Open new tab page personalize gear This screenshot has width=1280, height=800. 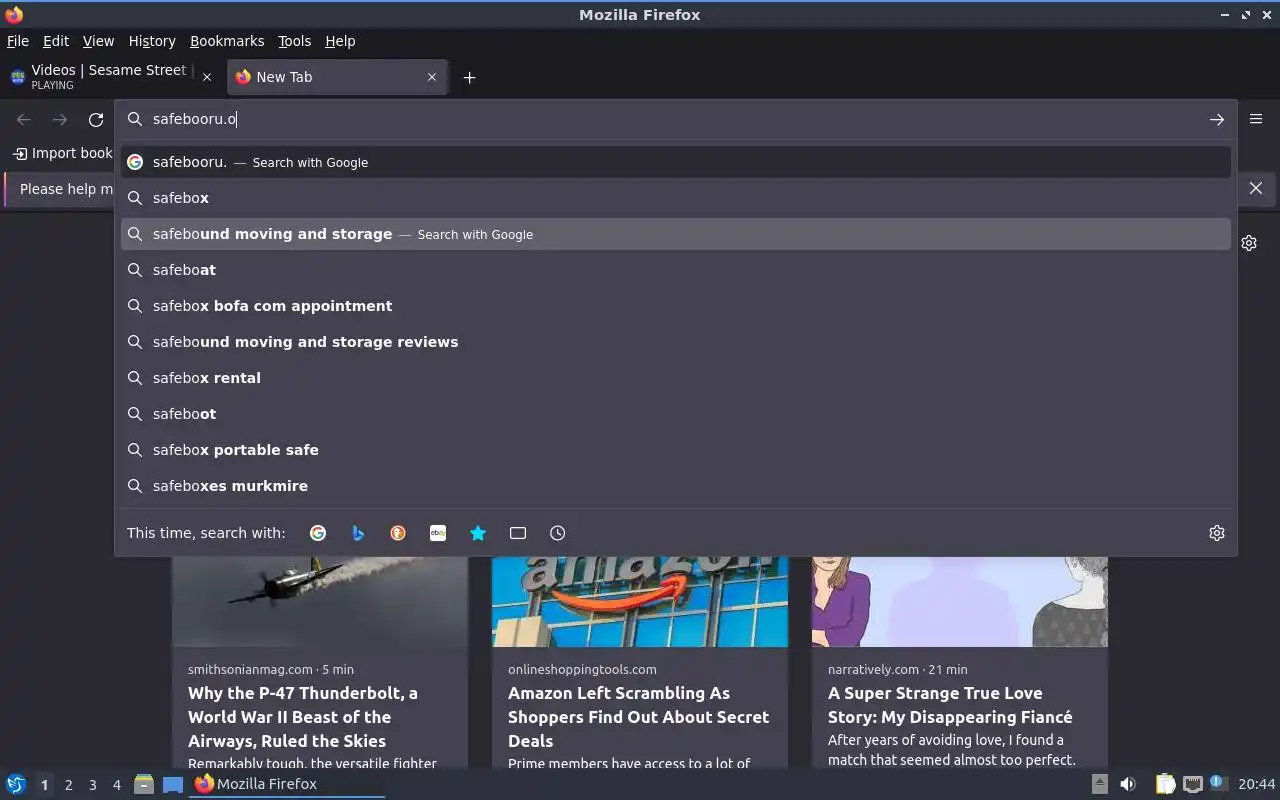pos(1249,243)
